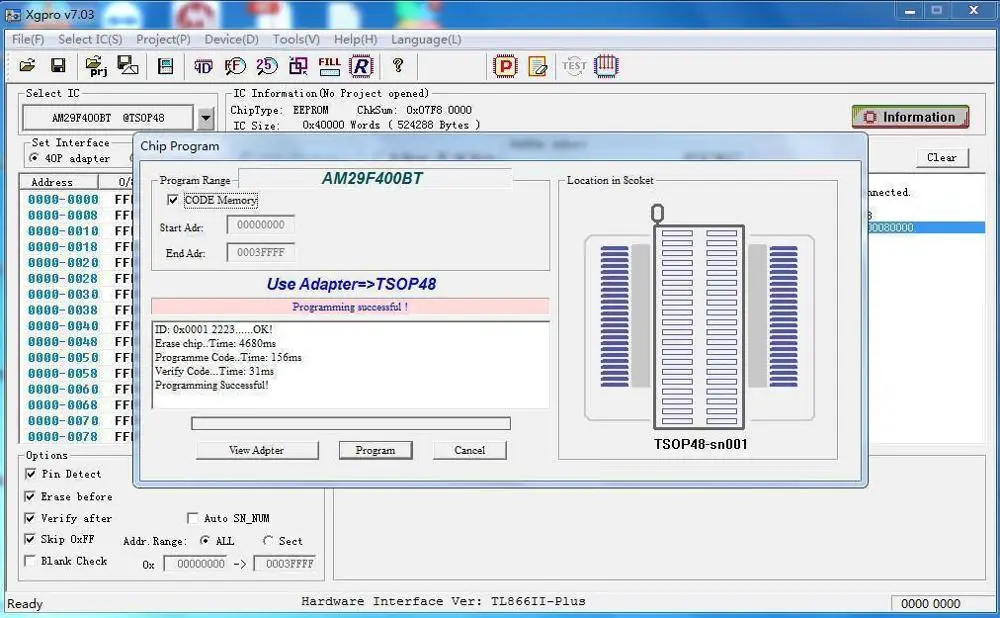Click the calculator-style toolbar icon
1000x618 pixels.
(165, 66)
